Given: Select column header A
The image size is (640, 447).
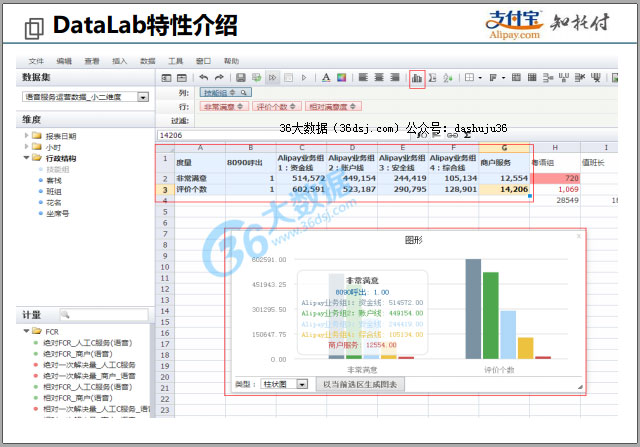Looking at the screenshot, I should tap(200, 147).
